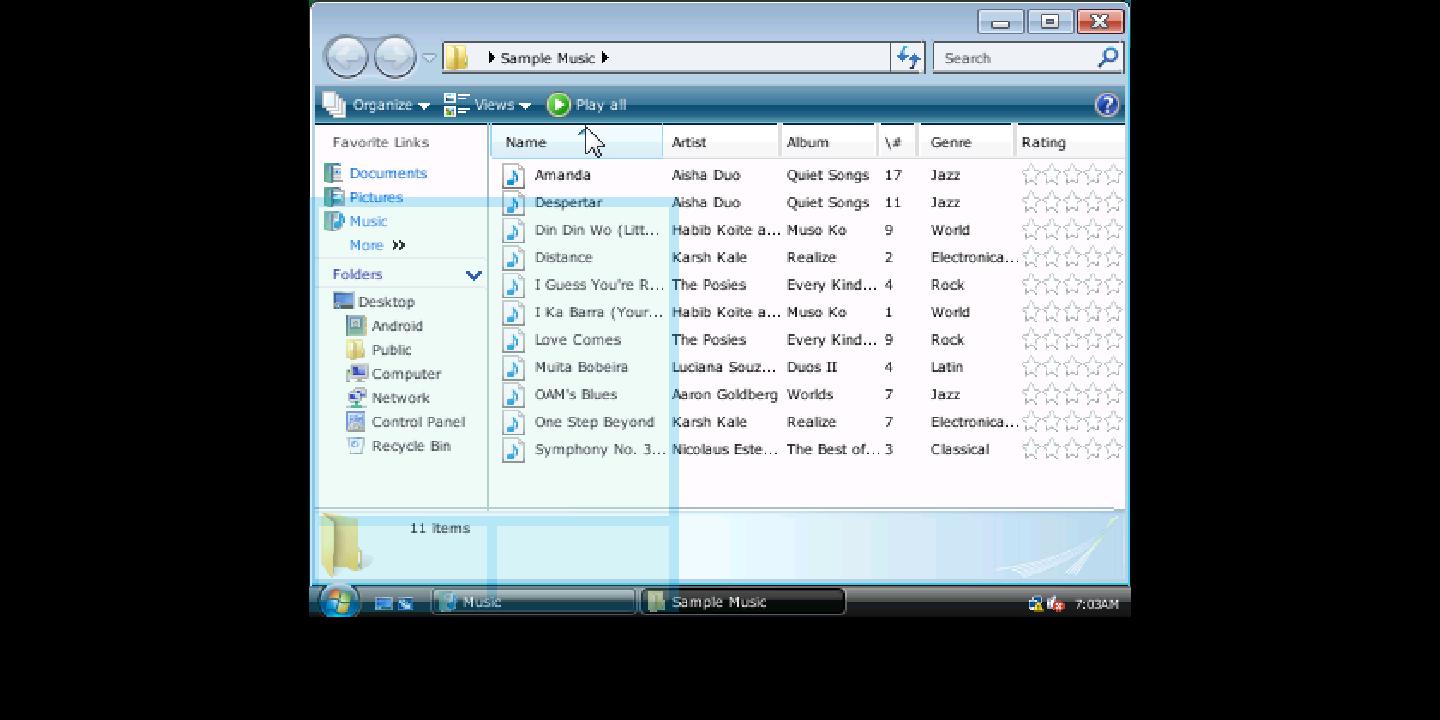The width and height of the screenshot is (1440, 720).
Task: Click the Play all button icon
Action: [x=559, y=105]
